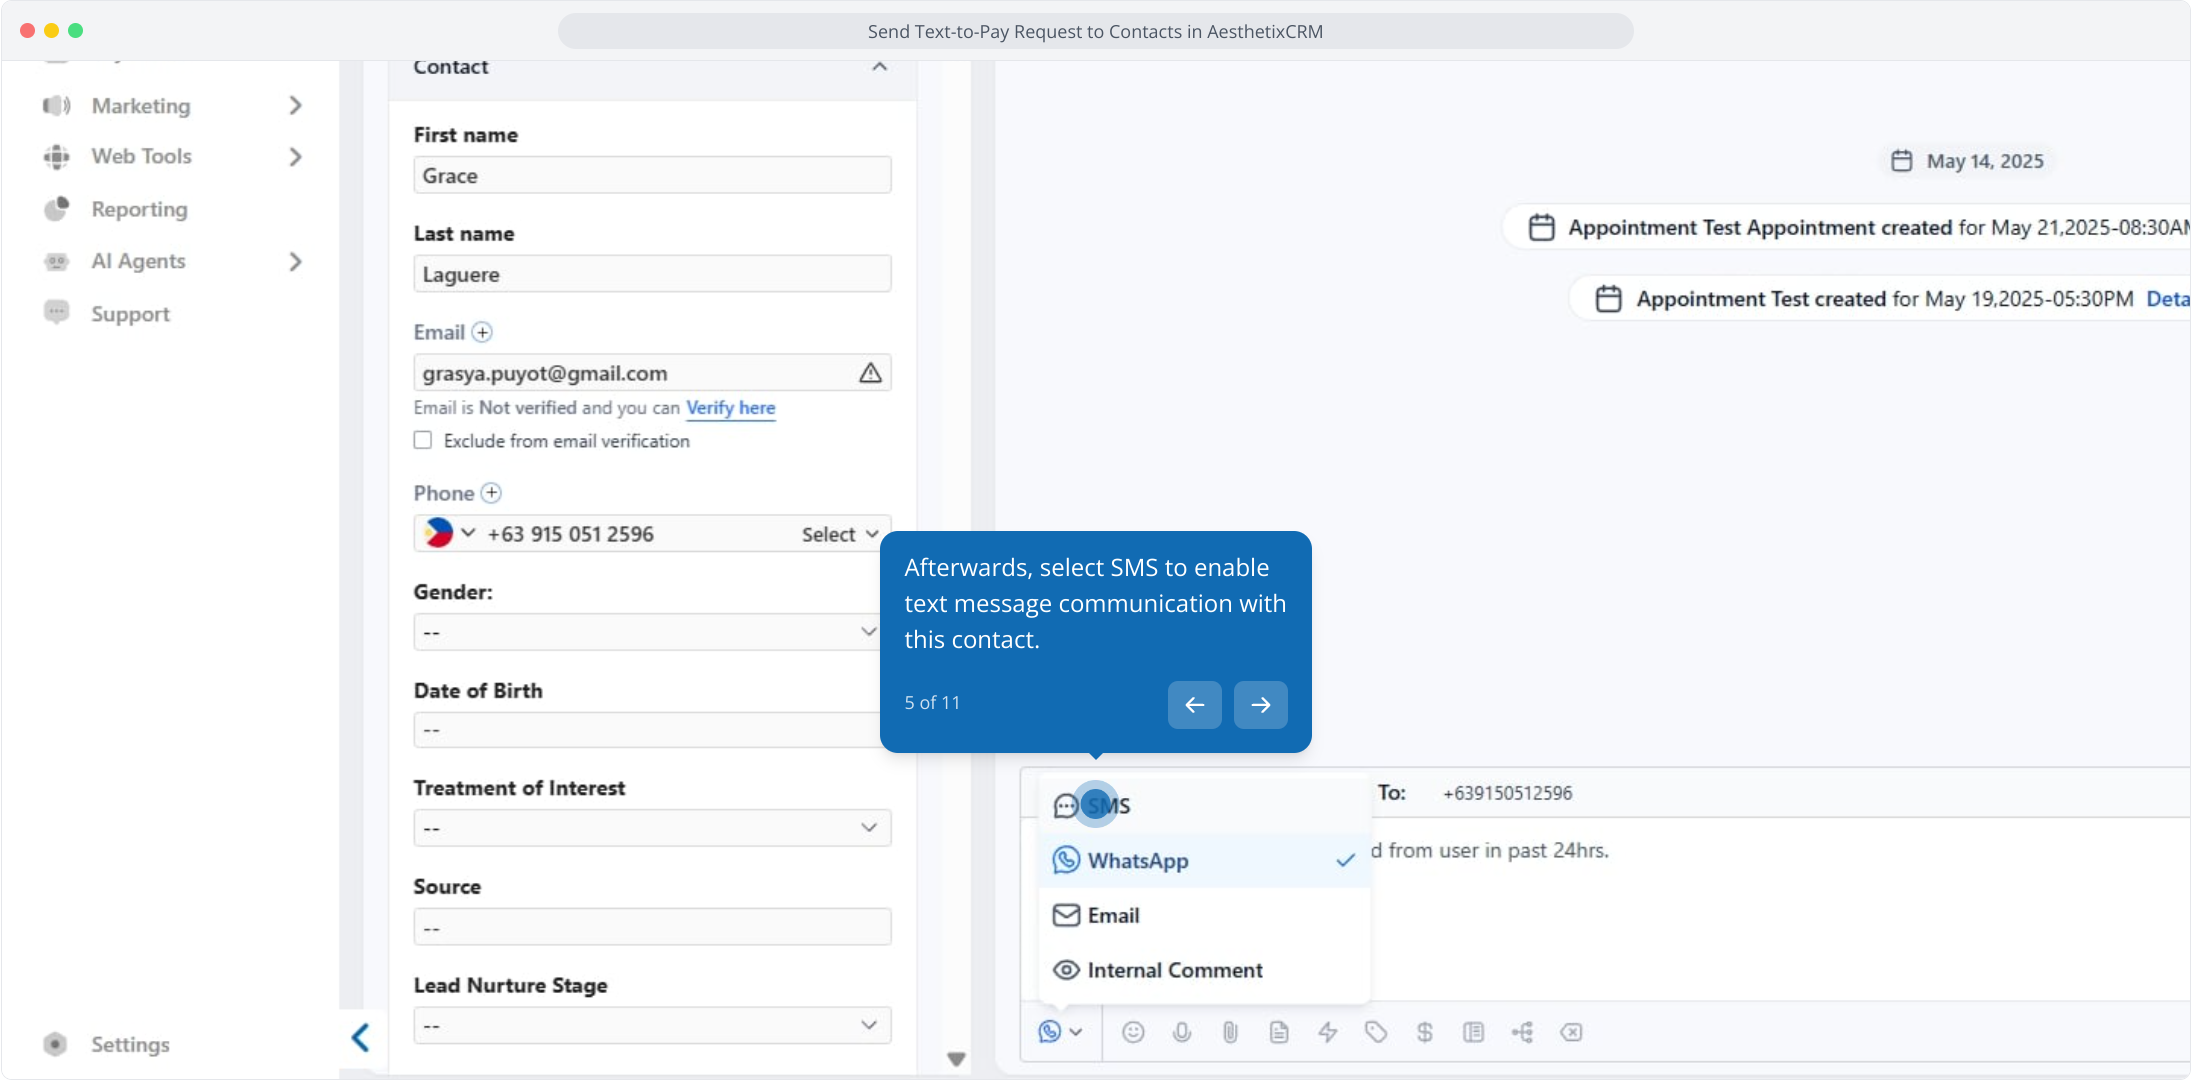Select Internal Comment option
The image size is (2192, 1080).
(1174, 970)
